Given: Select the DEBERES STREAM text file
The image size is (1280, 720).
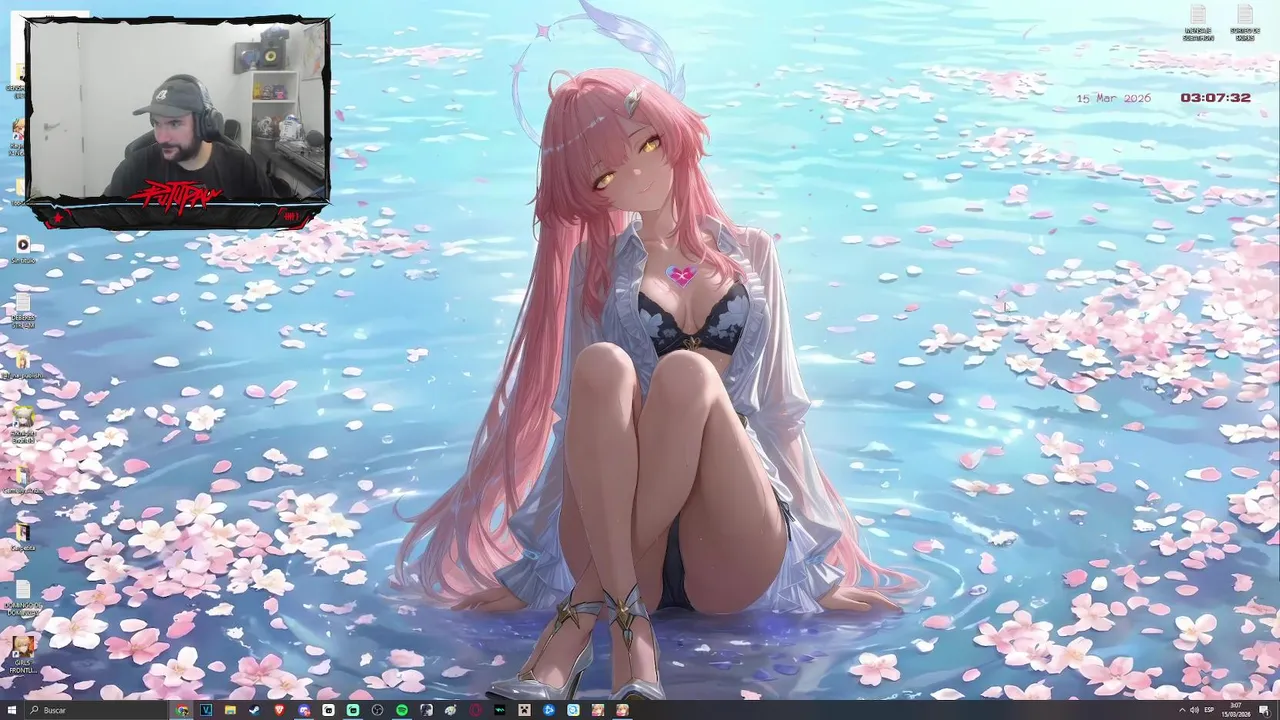Looking at the screenshot, I should tap(22, 310).
